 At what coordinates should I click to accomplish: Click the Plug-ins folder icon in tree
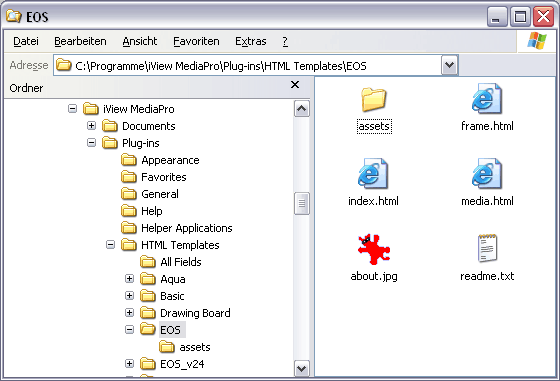click(x=110, y=143)
